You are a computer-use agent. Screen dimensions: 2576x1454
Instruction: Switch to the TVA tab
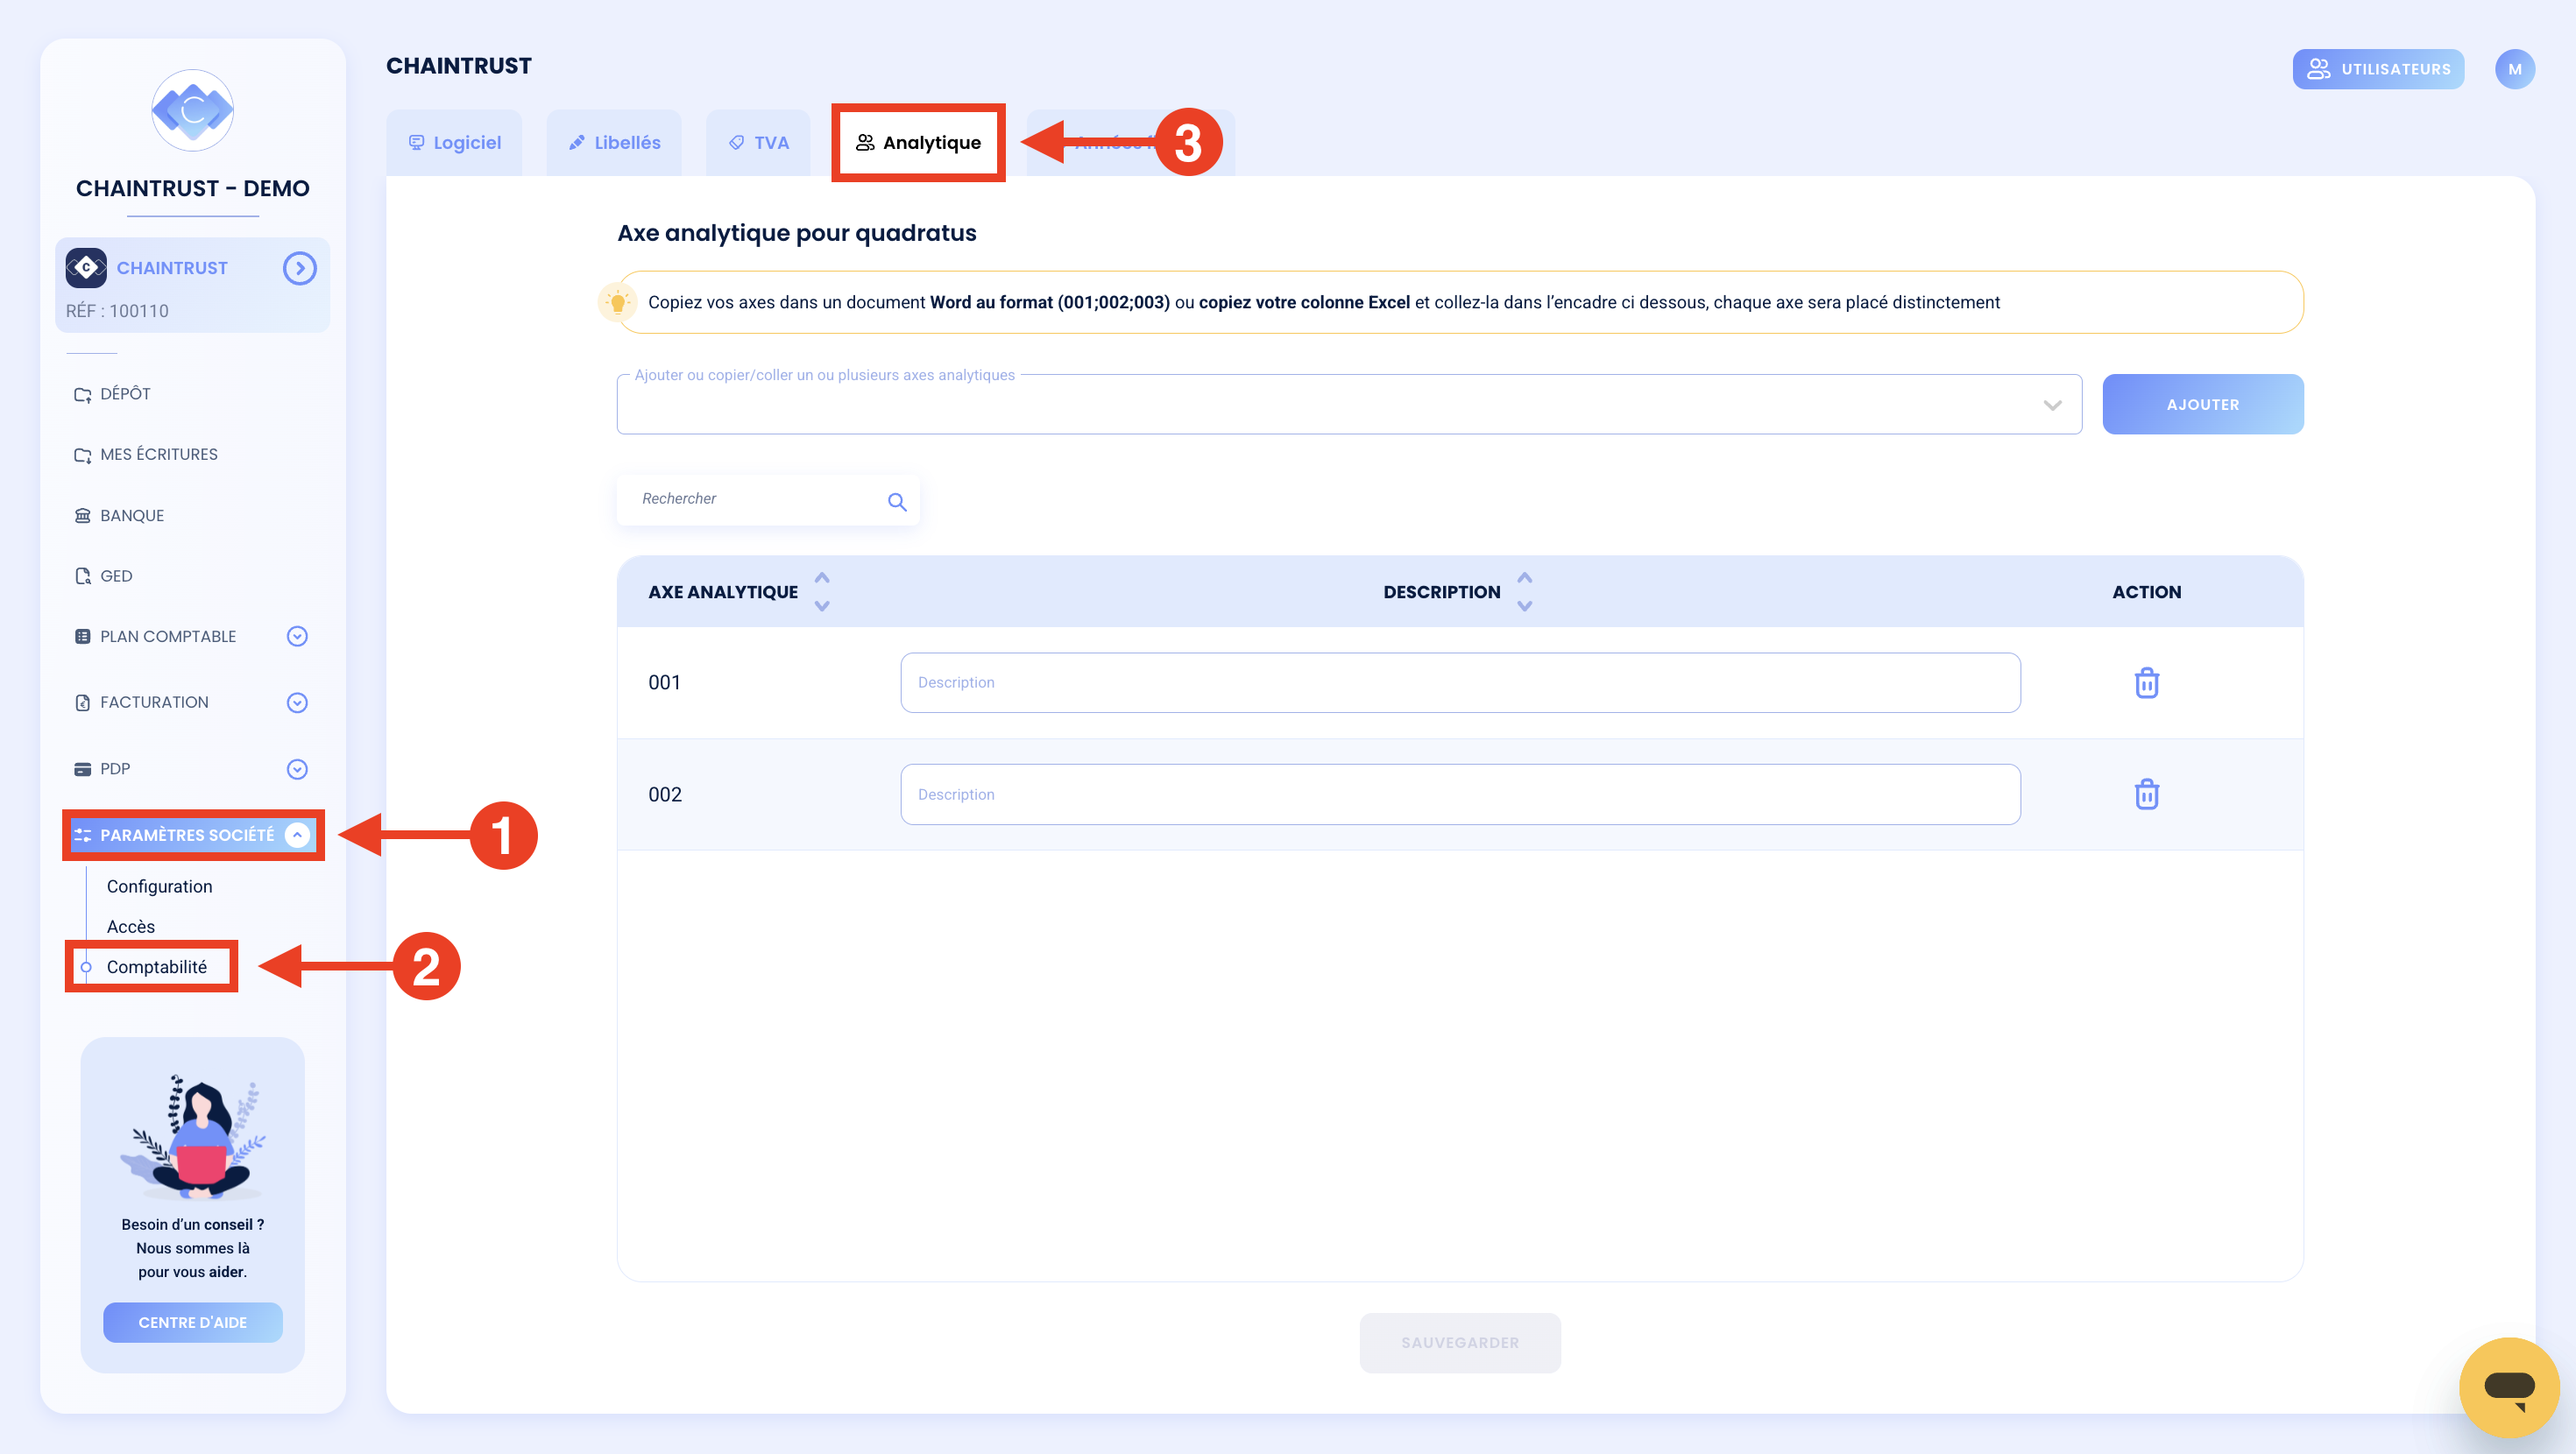(x=758, y=143)
